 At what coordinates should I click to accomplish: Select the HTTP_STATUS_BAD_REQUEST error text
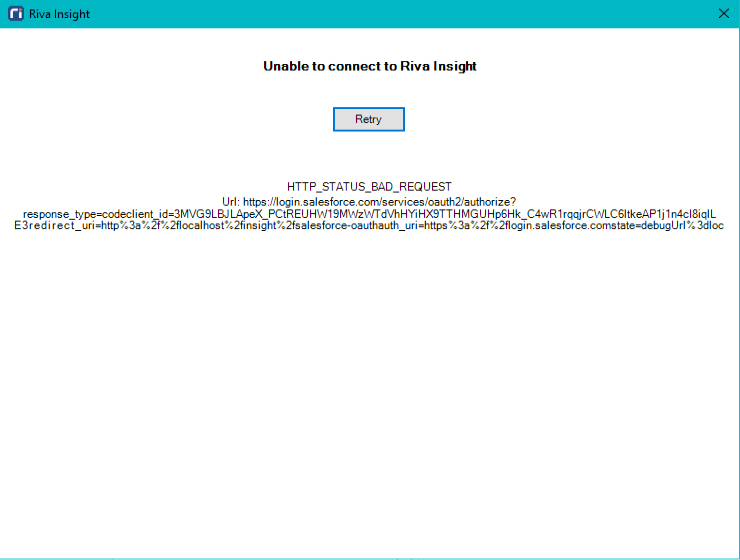coord(369,187)
